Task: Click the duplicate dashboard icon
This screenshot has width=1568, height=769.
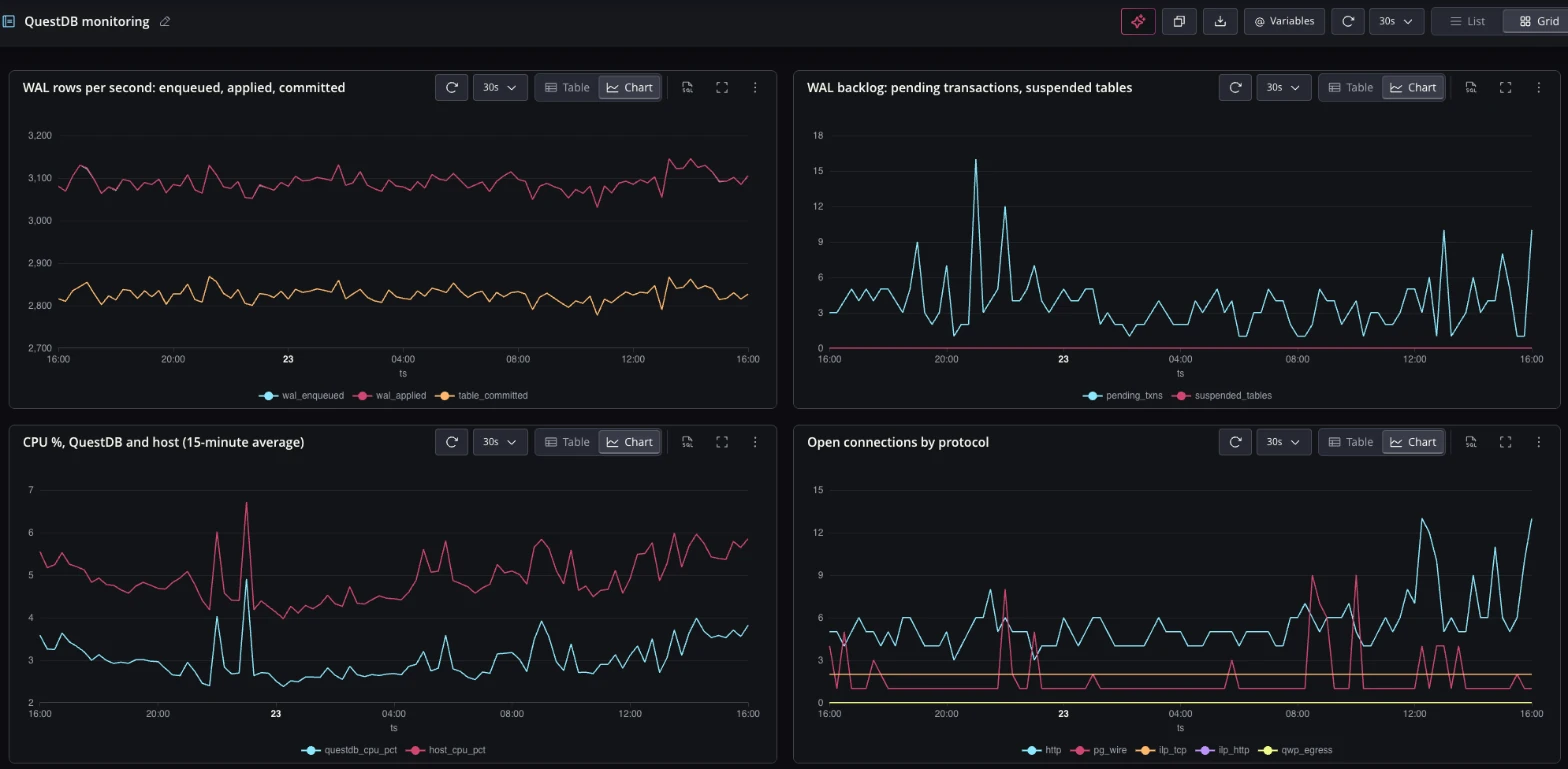Action: click(1179, 21)
